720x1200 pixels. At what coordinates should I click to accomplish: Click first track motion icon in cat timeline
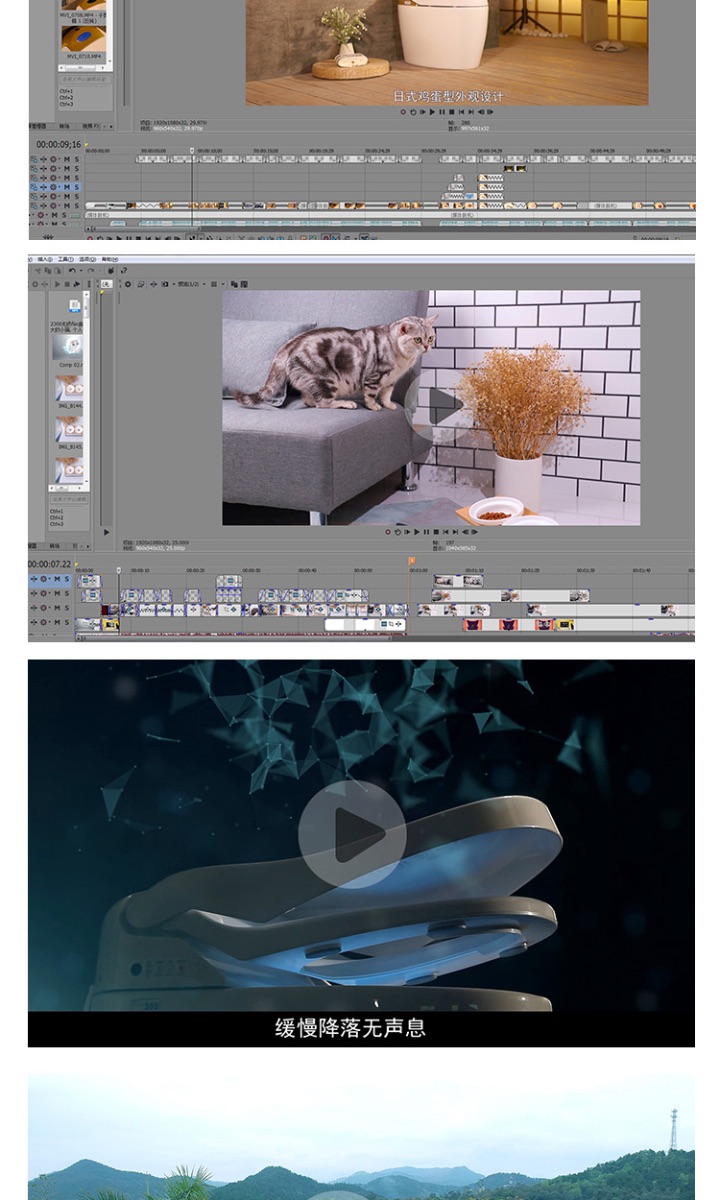point(34,580)
